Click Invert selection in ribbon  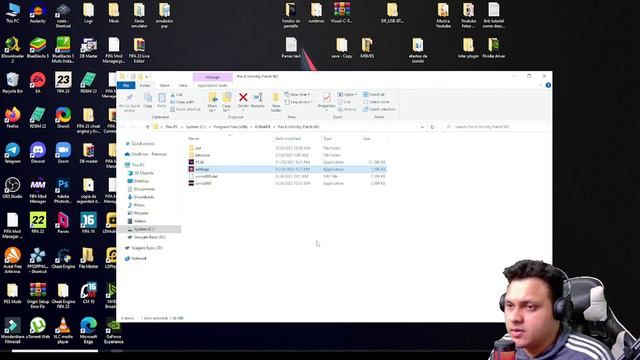[x=379, y=109]
